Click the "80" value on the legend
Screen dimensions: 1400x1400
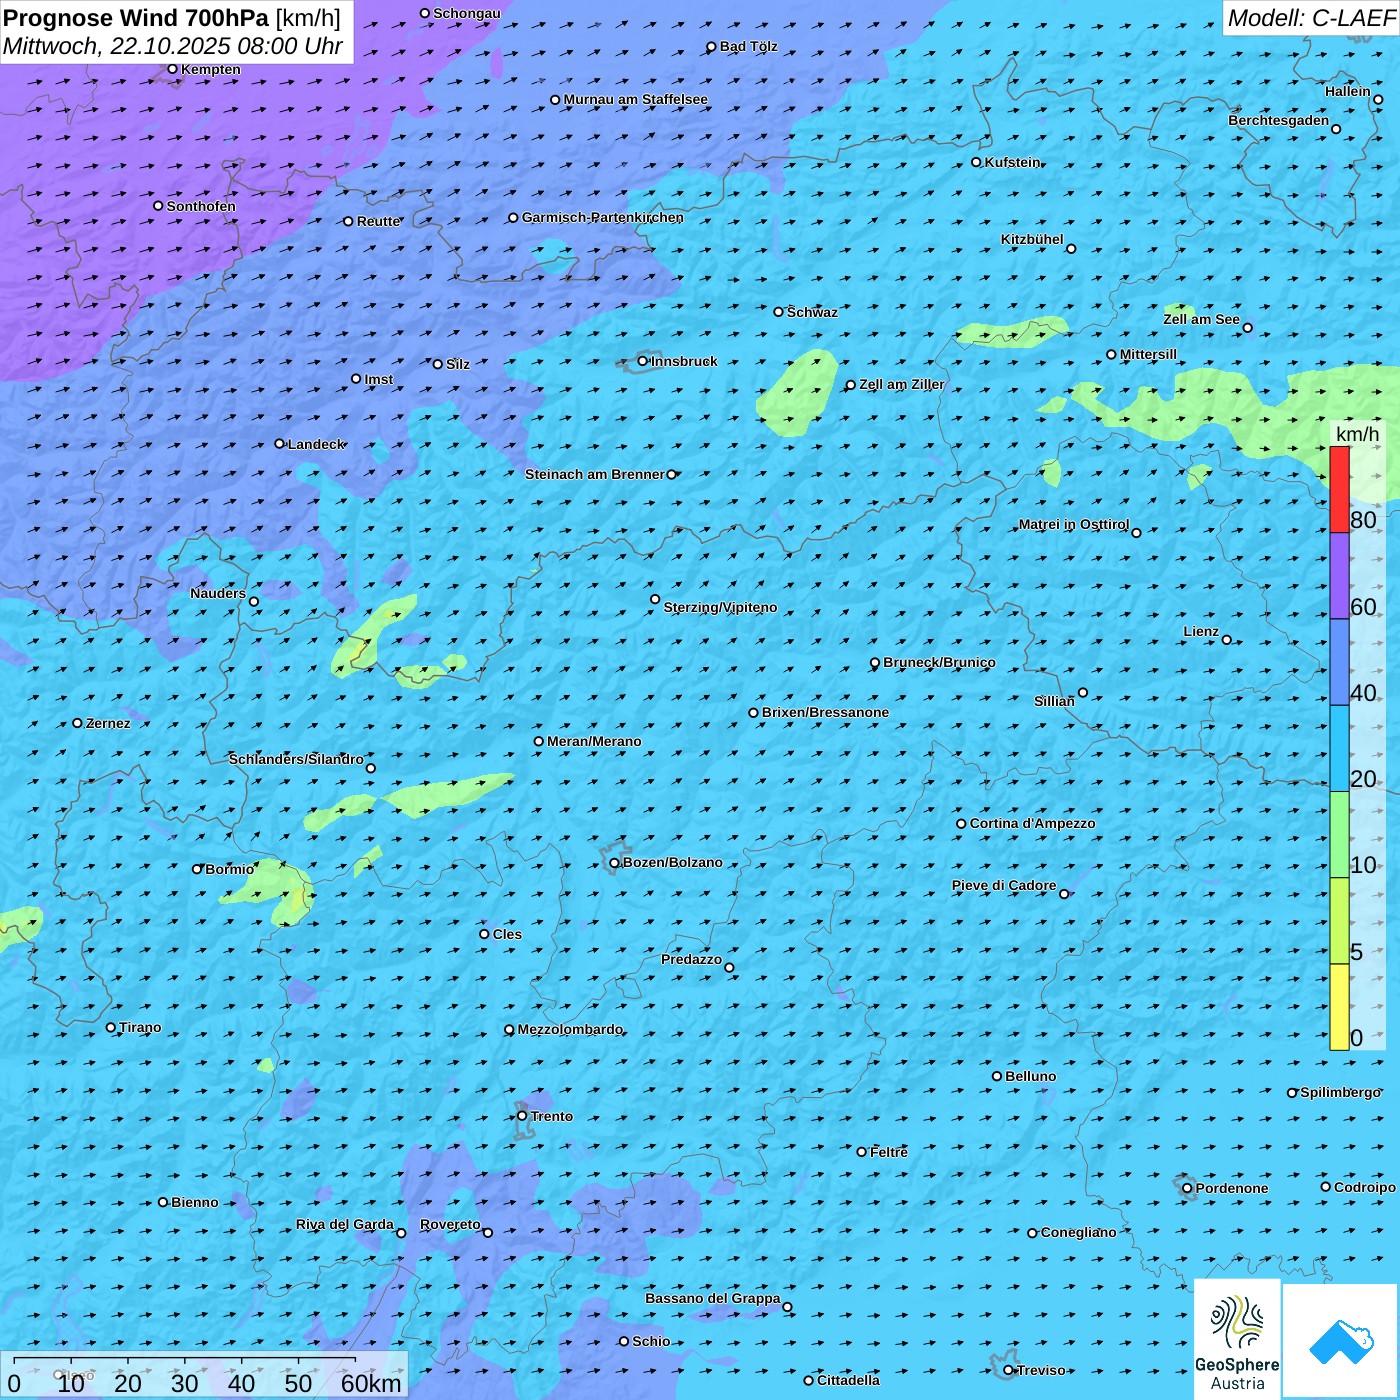pos(1363,520)
